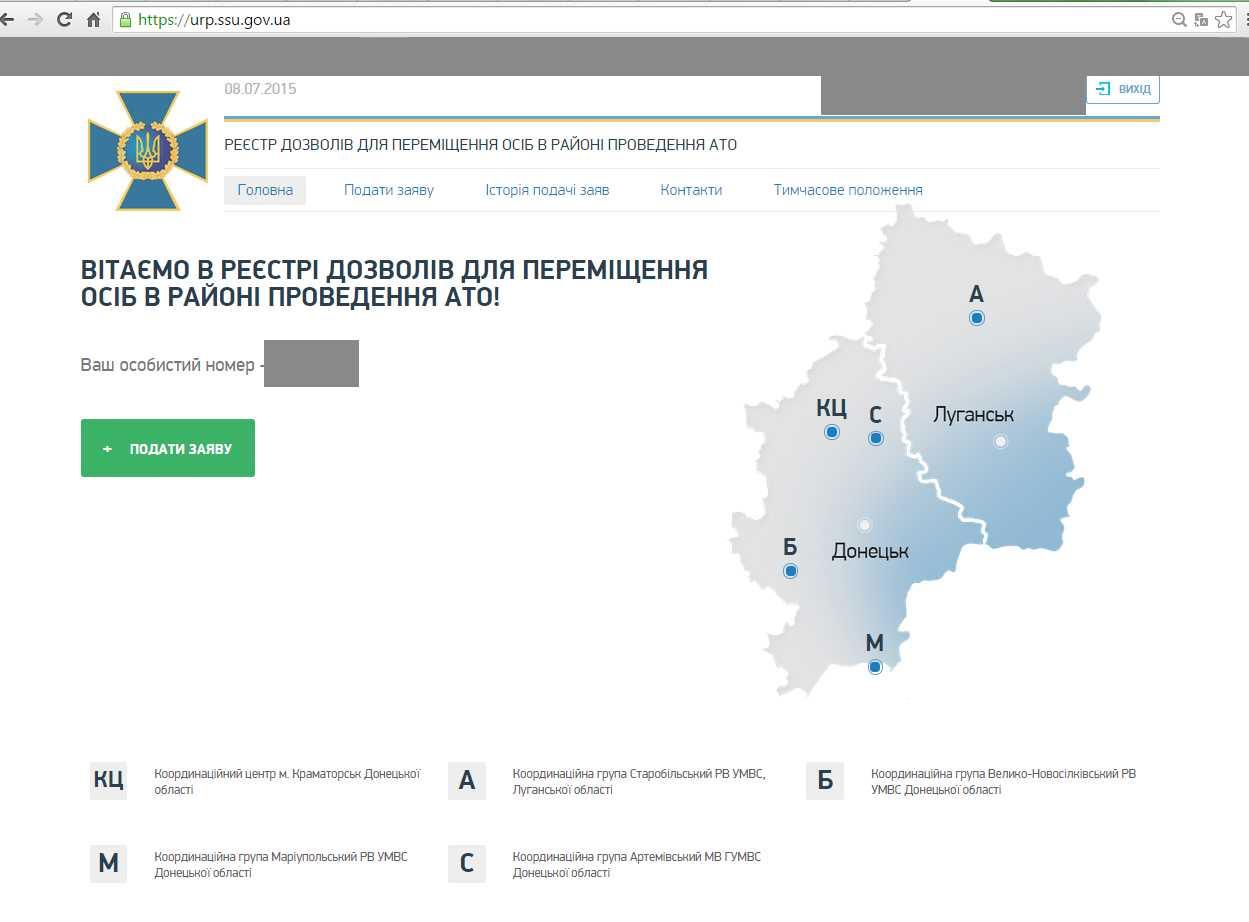Click the КЦ marker dot on the map
This screenshot has width=1249, height=922.
(831, 432)
